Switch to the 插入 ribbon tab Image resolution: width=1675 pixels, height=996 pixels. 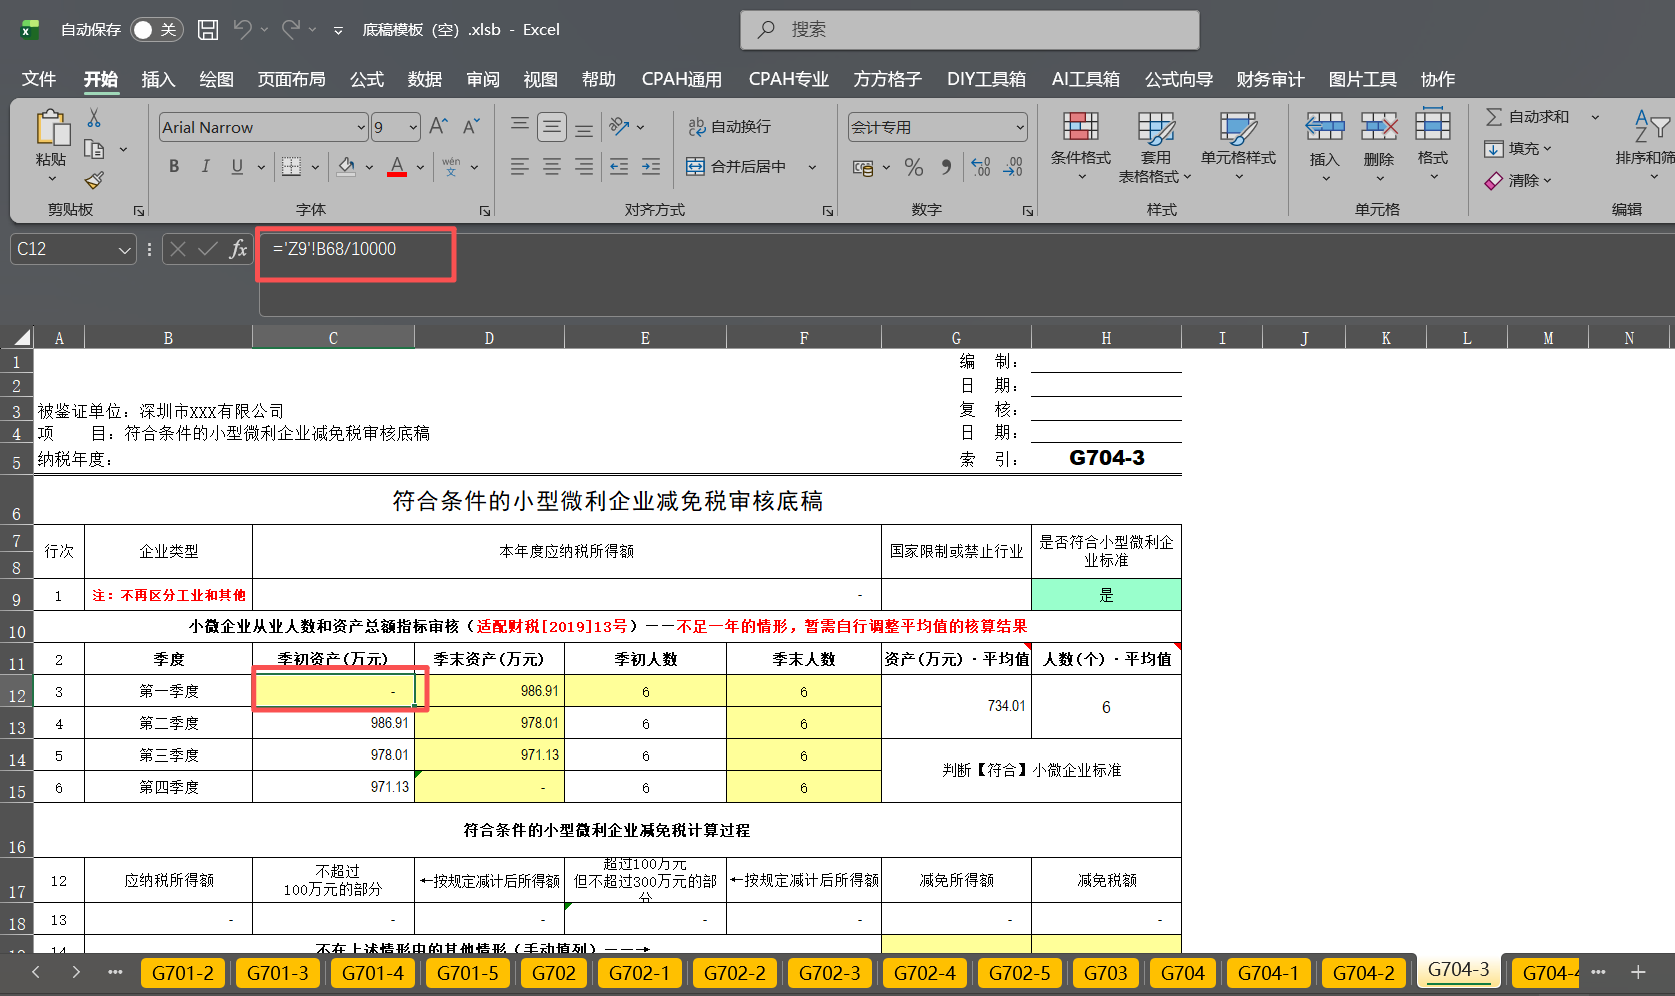158,79
